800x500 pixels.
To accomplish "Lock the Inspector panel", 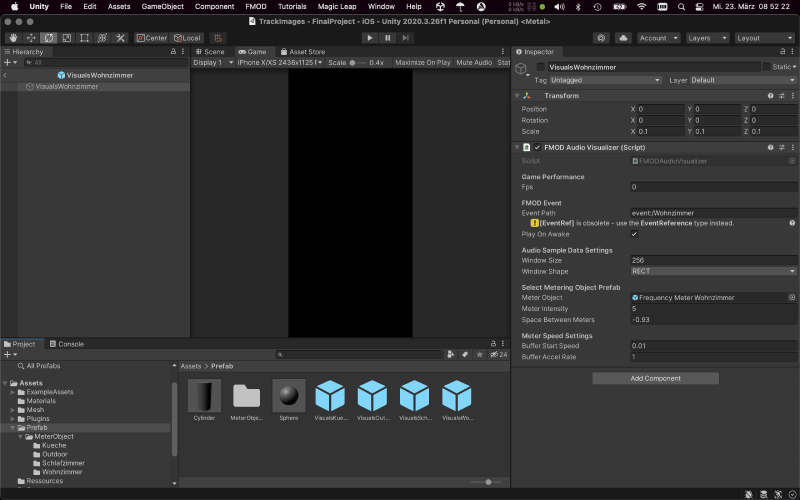I will tap(783, 52).
